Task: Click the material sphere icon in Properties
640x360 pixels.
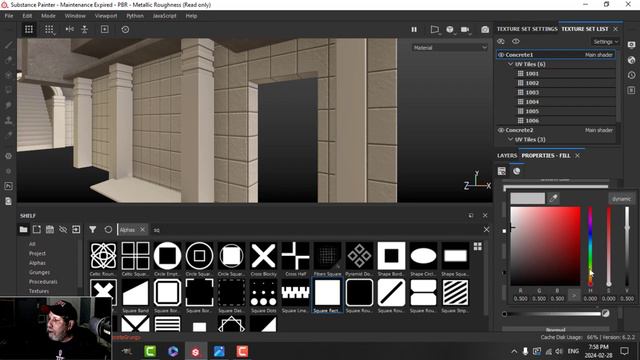Action: coord(517,171)
